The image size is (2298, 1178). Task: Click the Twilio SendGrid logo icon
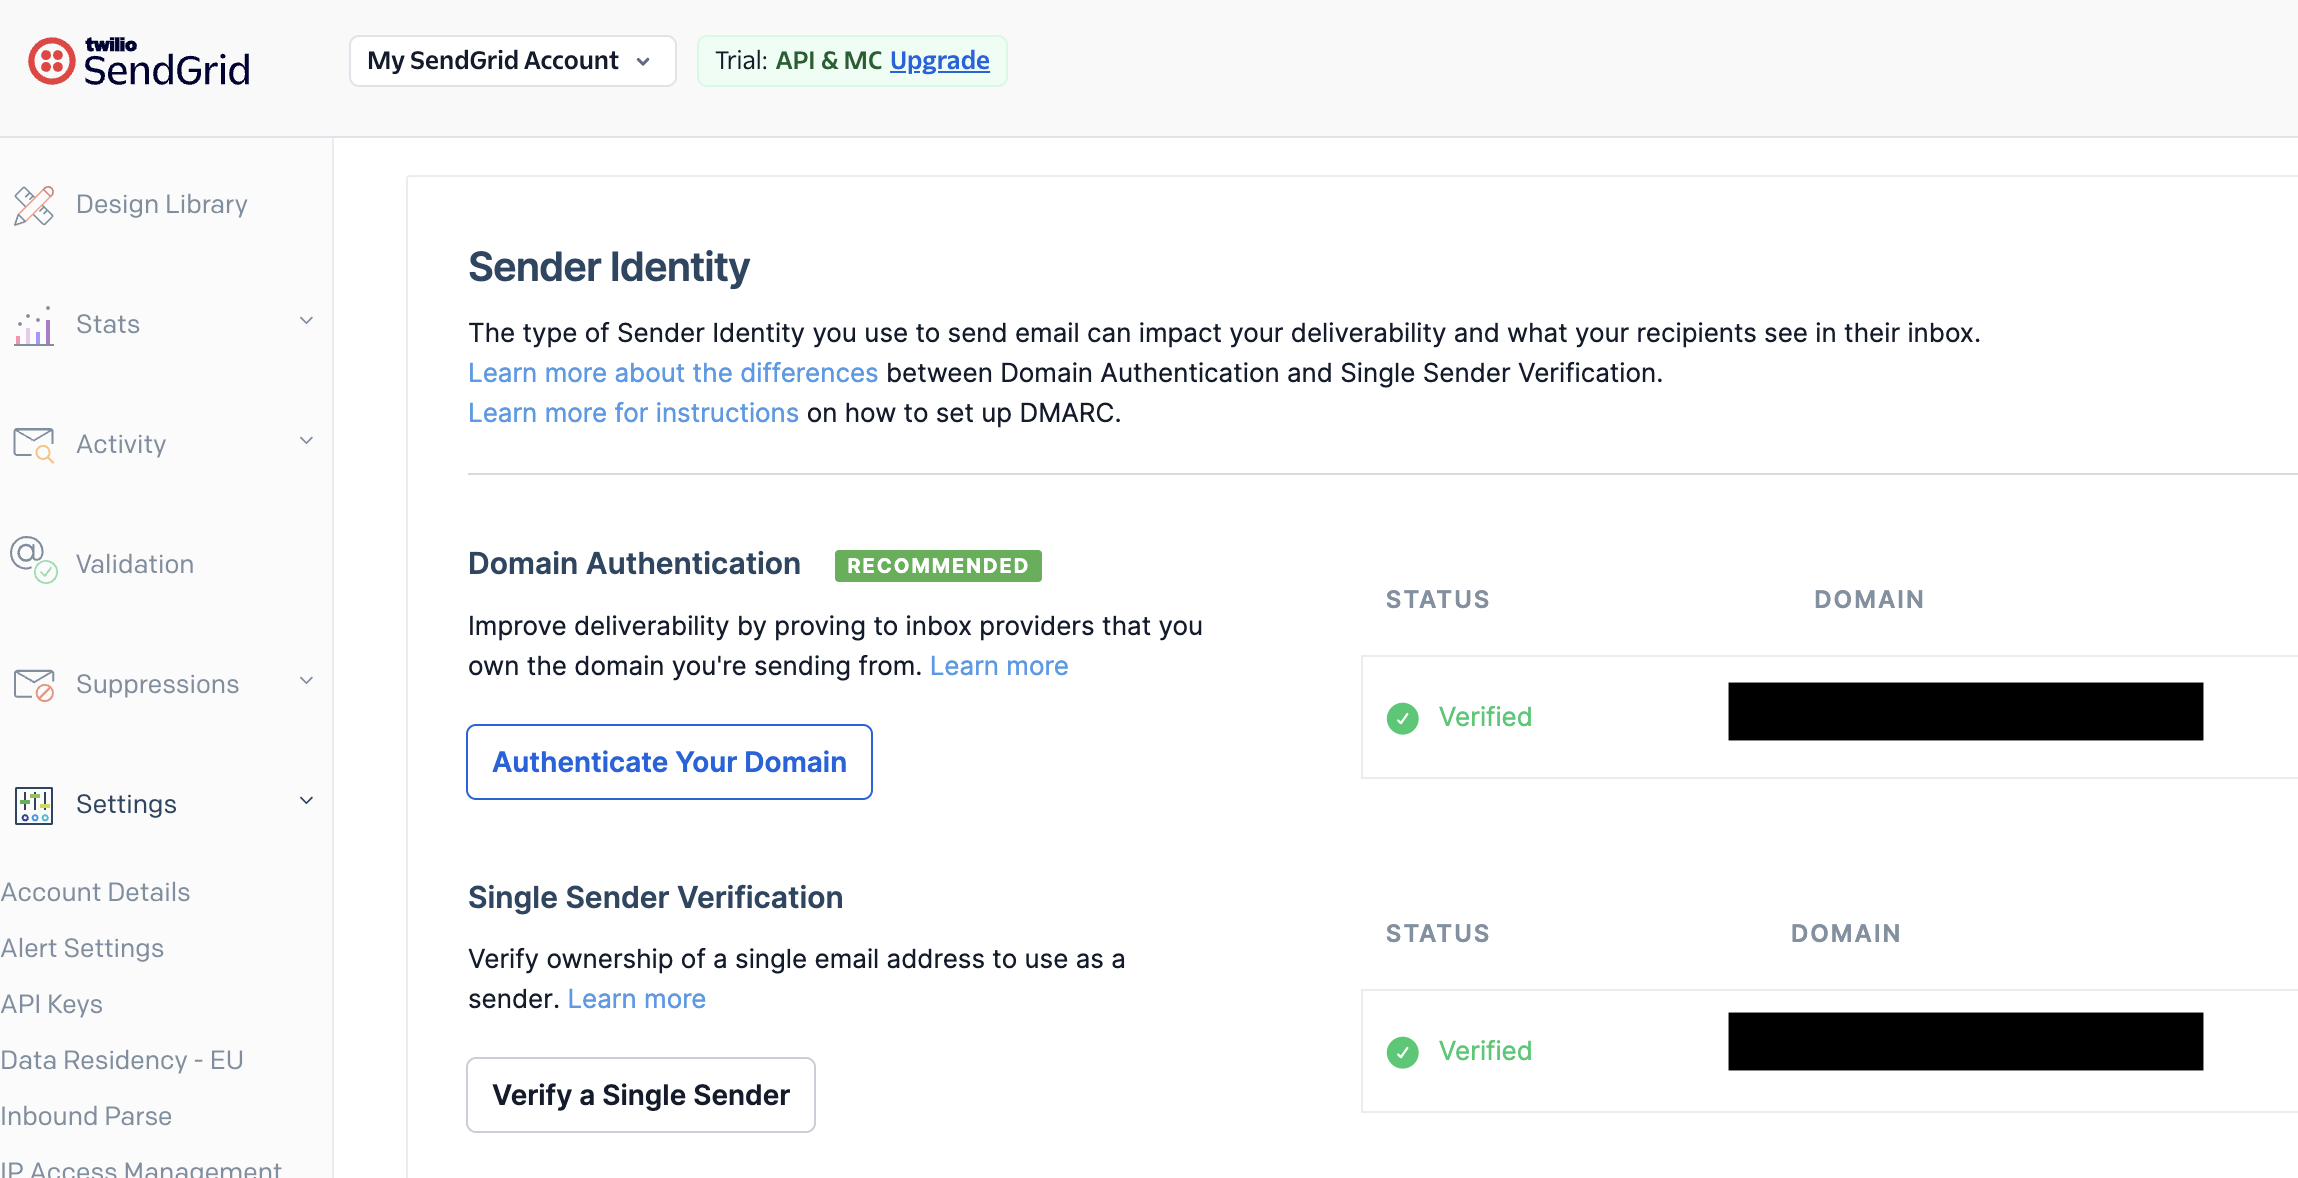pos(51,62)
